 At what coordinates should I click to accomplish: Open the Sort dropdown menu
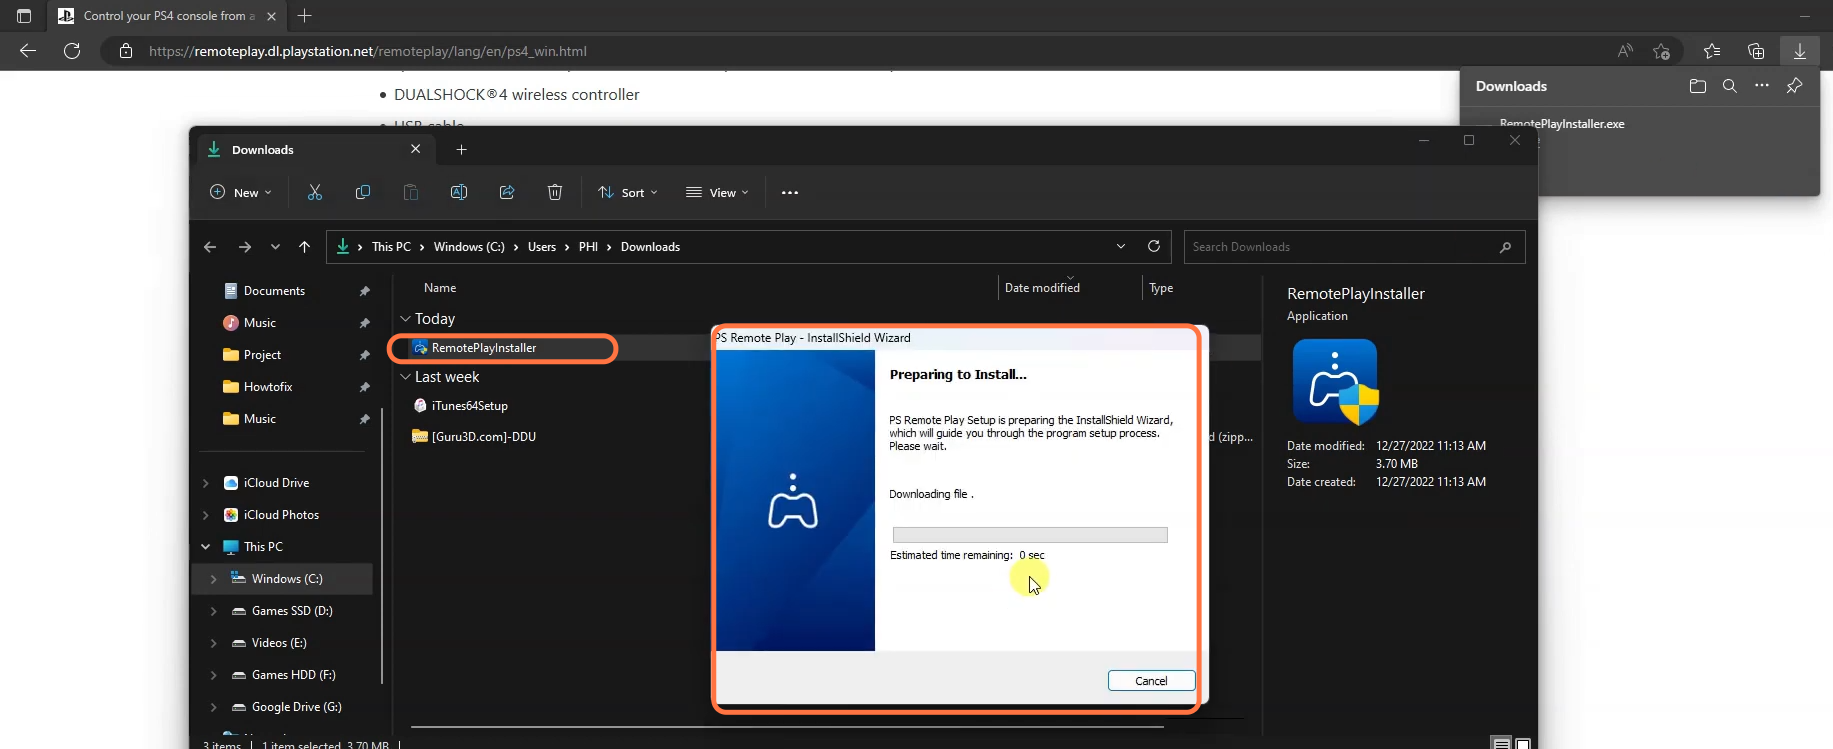pos(628,192)
